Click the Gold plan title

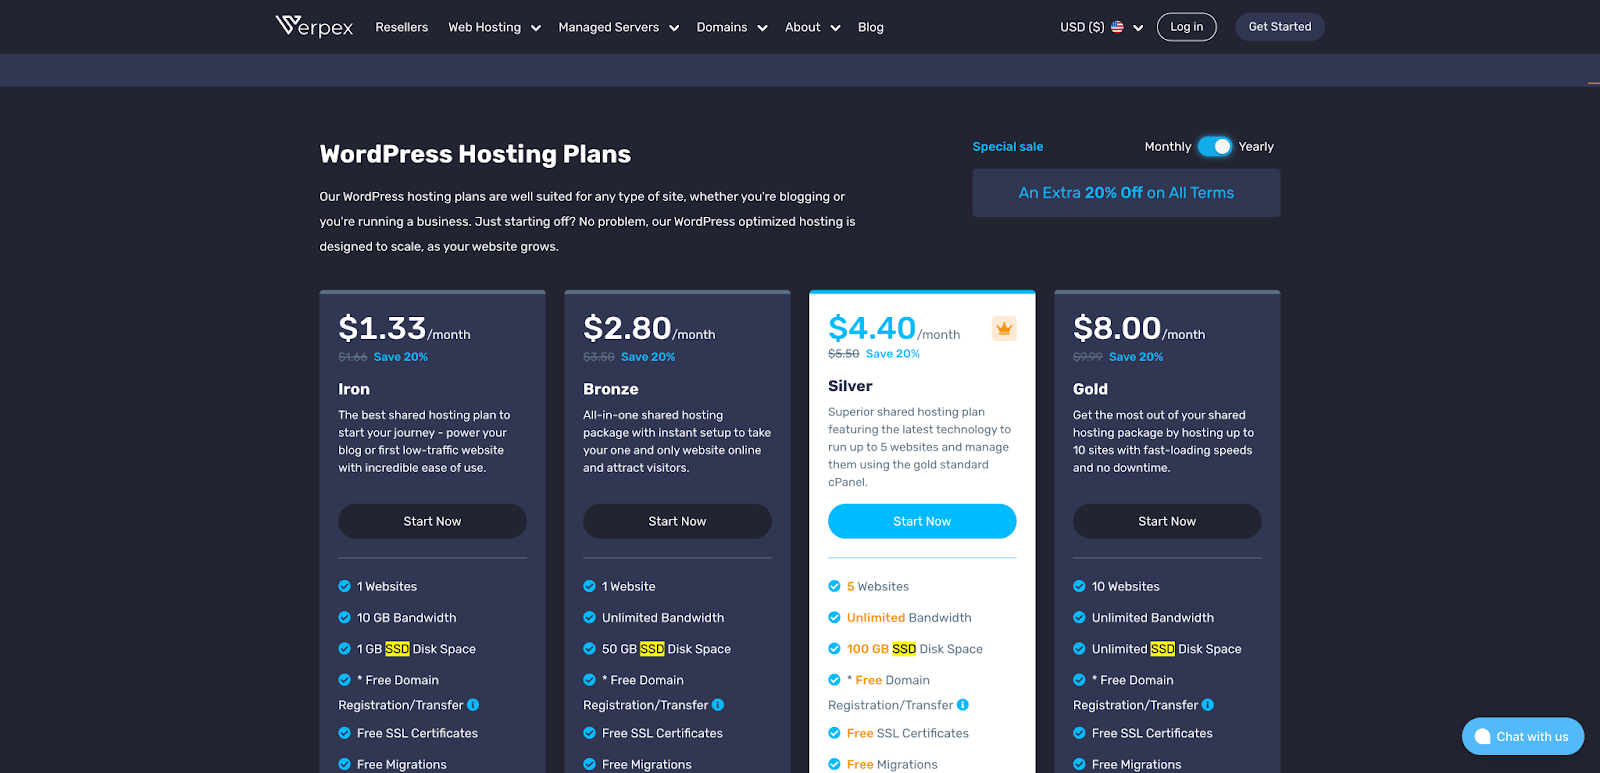click(x=1090, y=389)
